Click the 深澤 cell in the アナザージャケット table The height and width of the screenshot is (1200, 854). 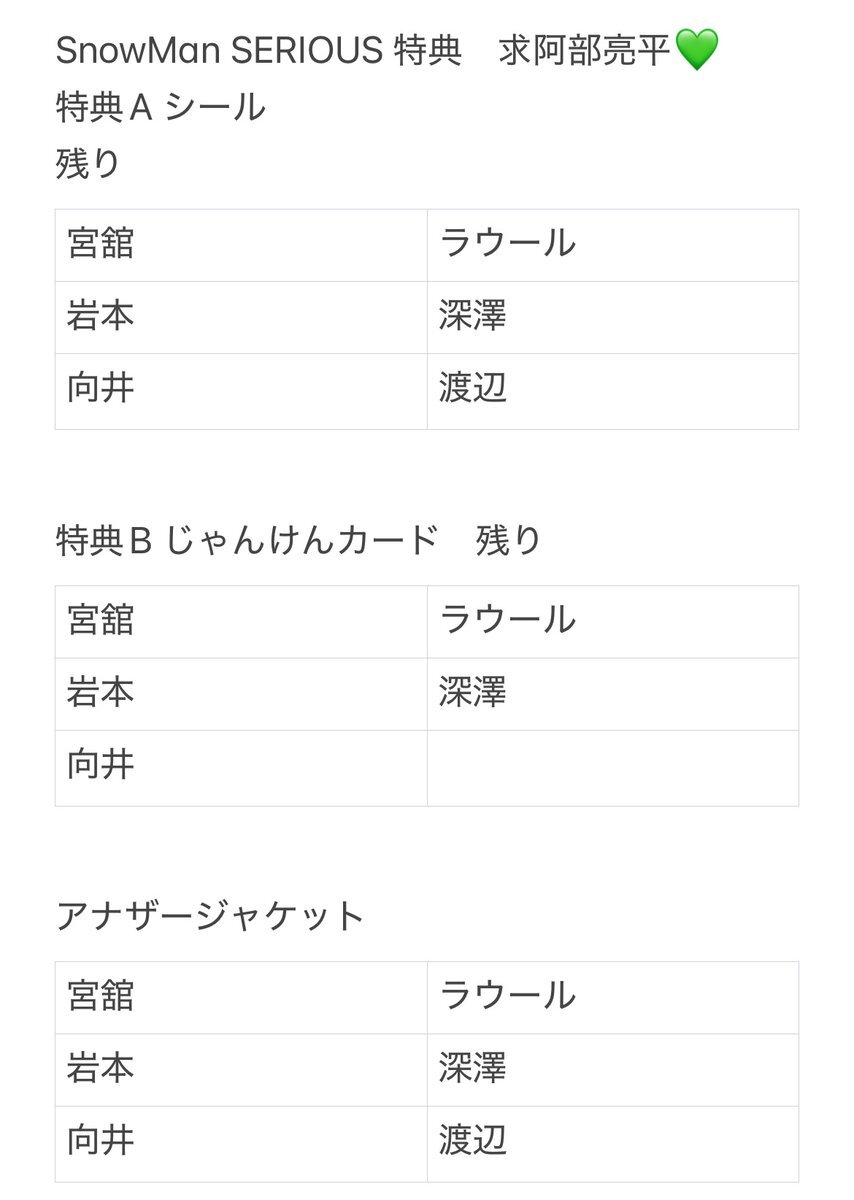coord(613,1070)
